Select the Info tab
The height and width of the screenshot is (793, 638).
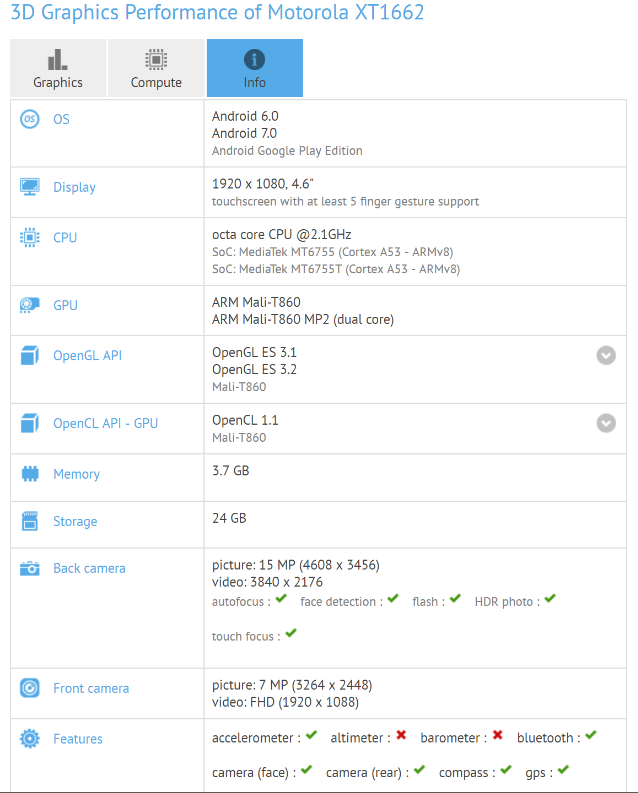pyautogui.click(x=255, y=68)
